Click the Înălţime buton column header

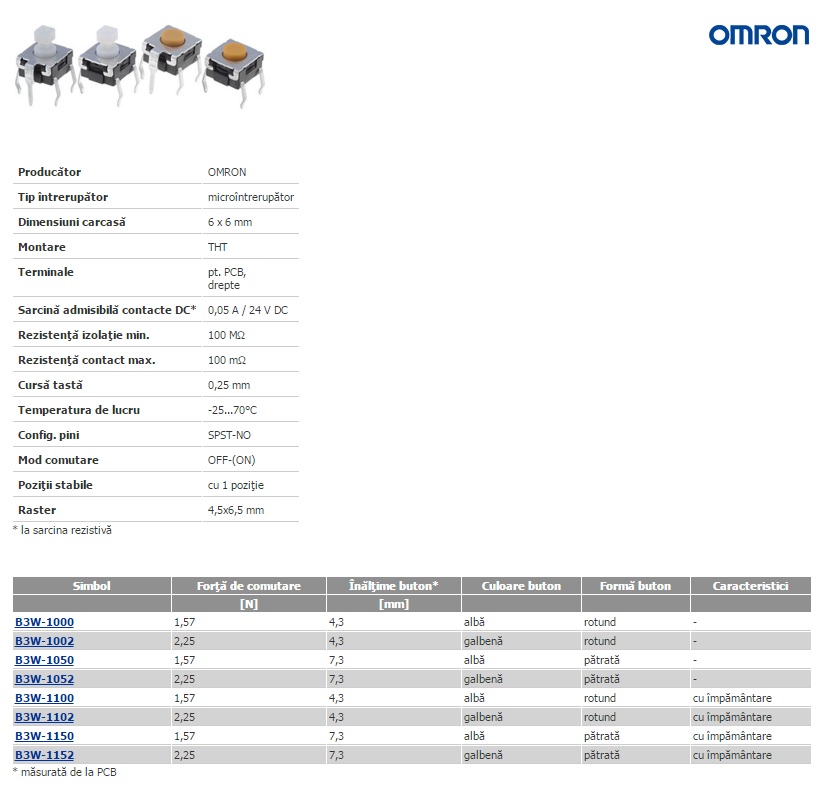(x=394, y=586)
